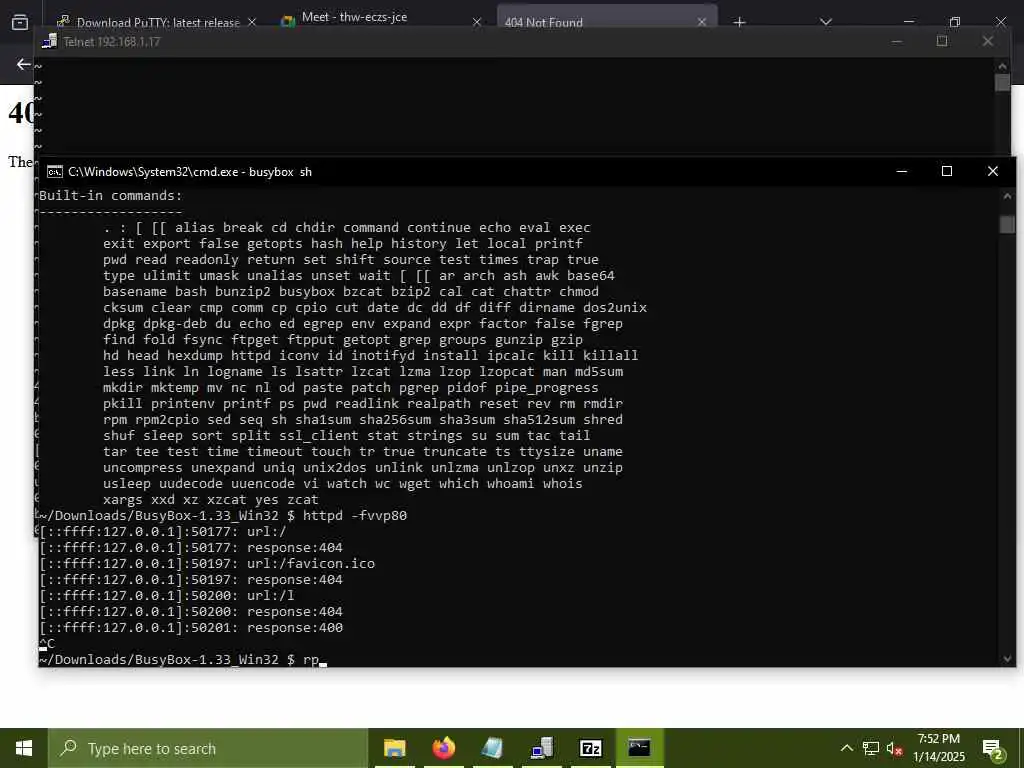1024x768 pixels.
Task: Select the 404 Not Found browser tab
Action: point(543,22)
